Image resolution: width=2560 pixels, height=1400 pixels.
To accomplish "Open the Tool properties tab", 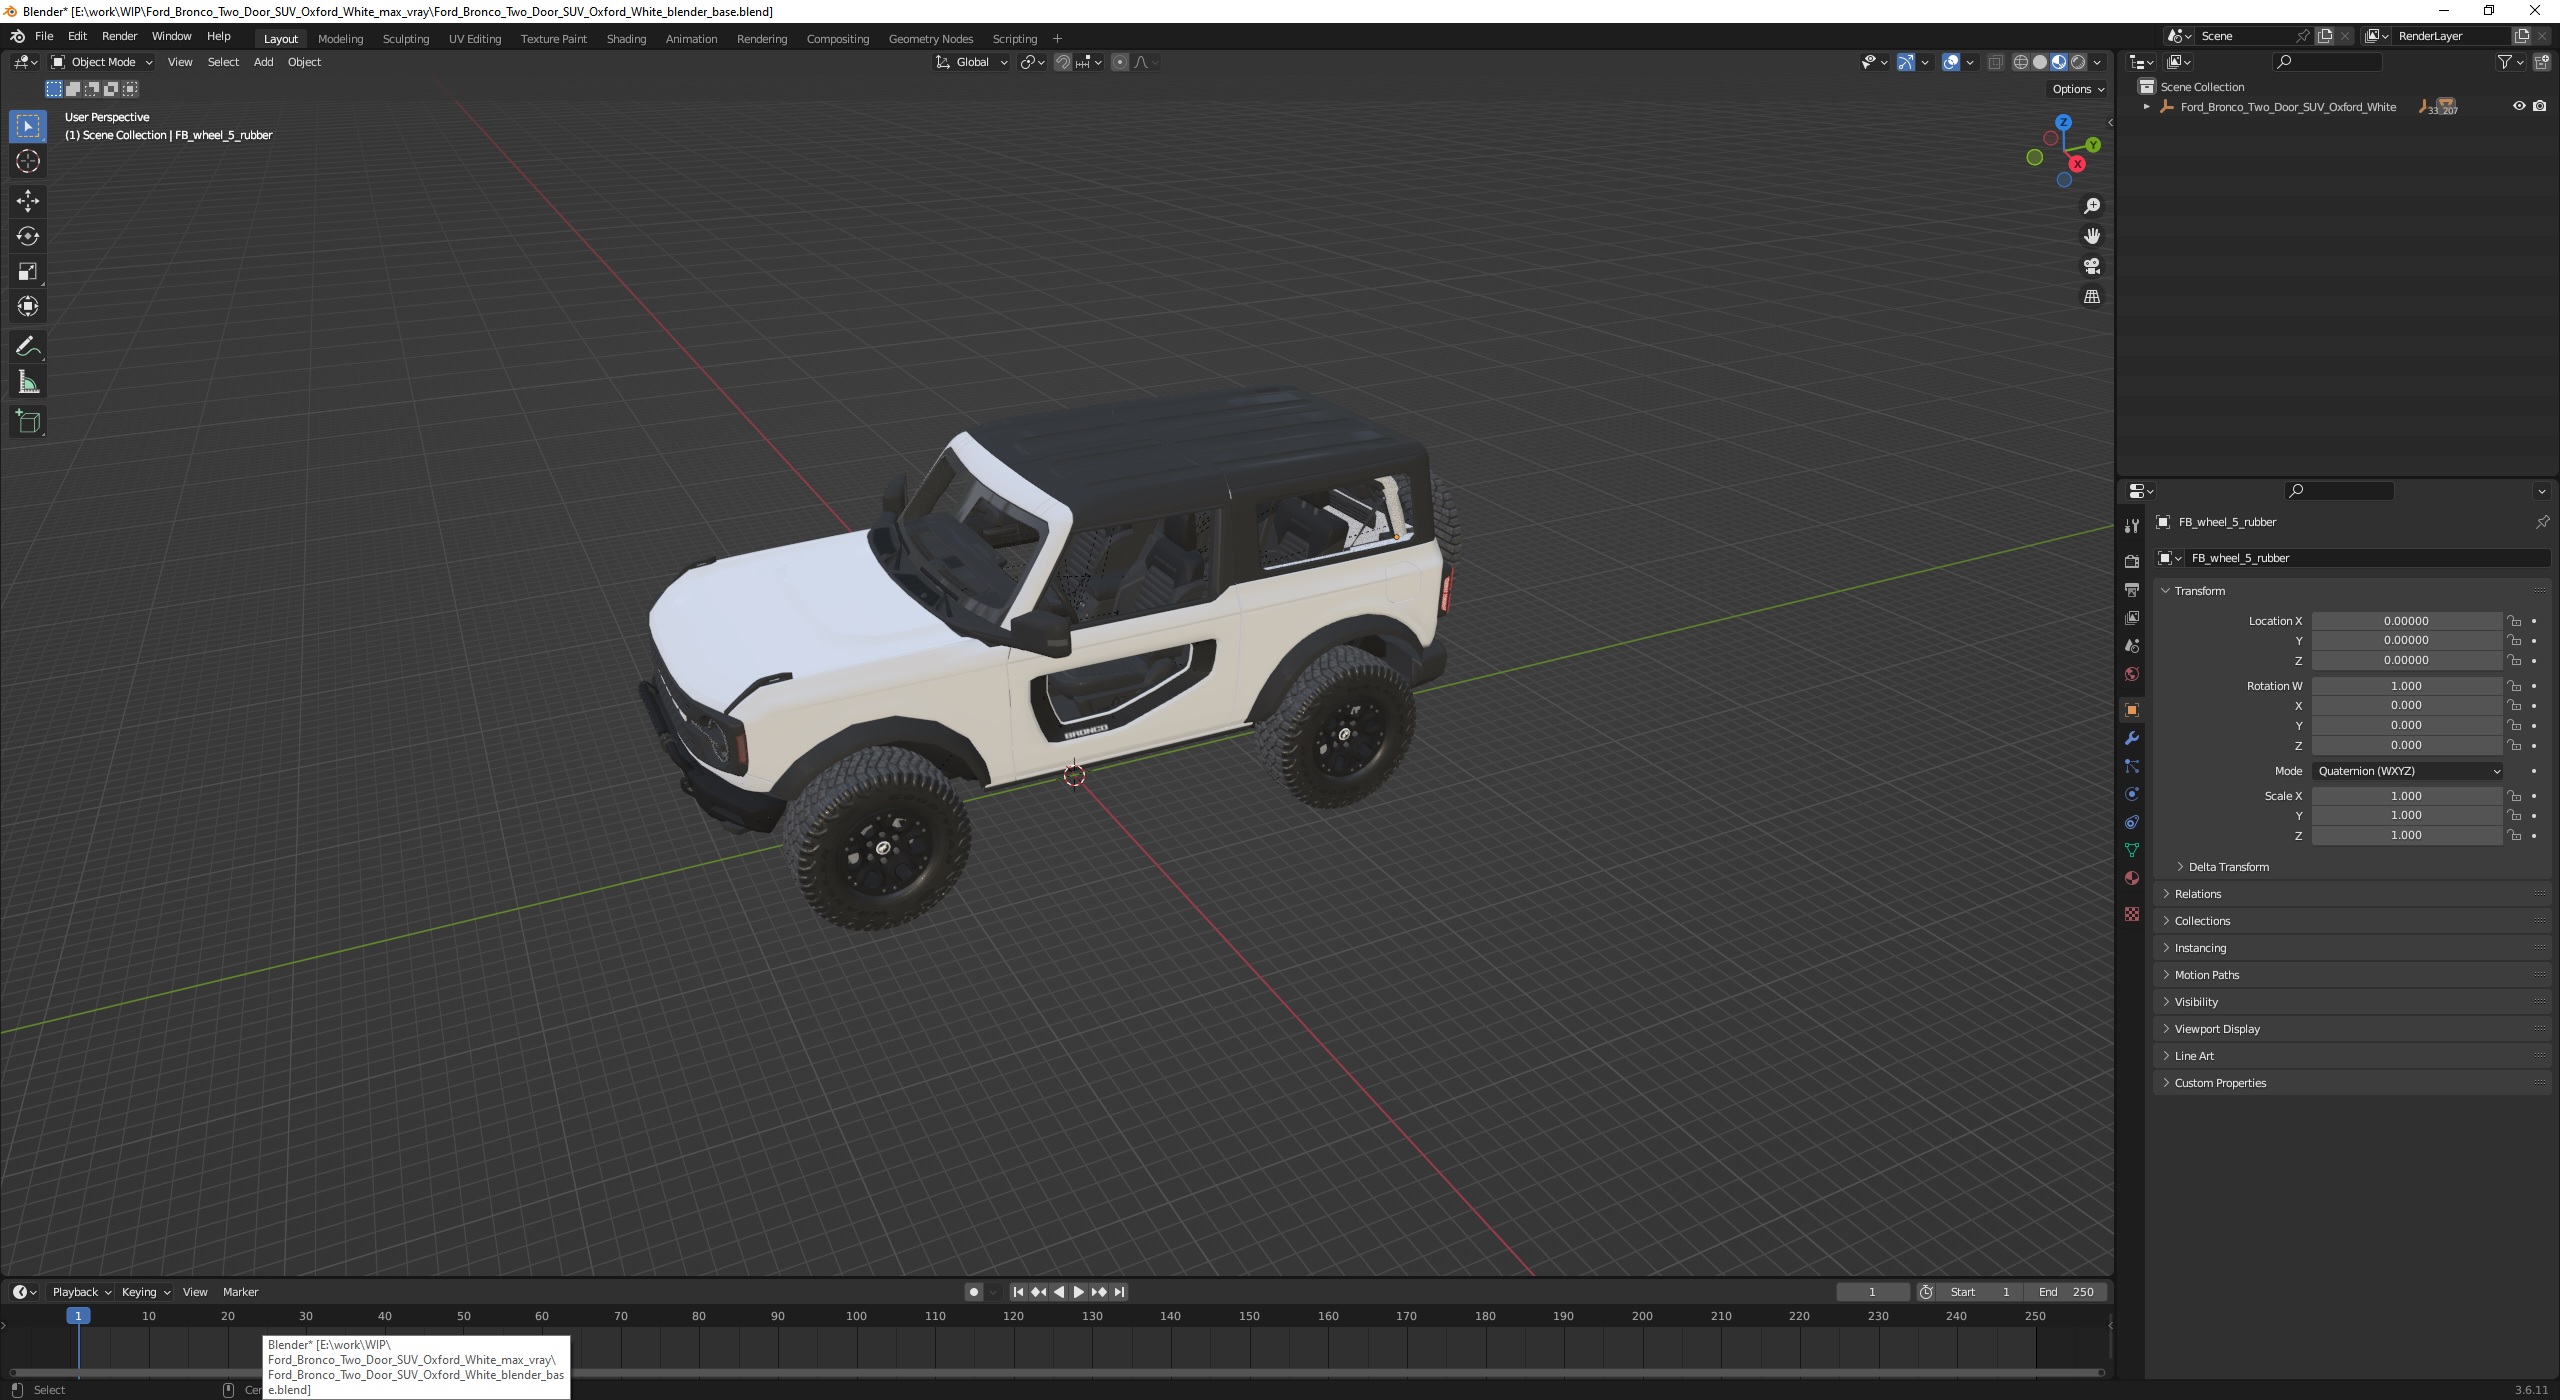I will coord(2131,526).
